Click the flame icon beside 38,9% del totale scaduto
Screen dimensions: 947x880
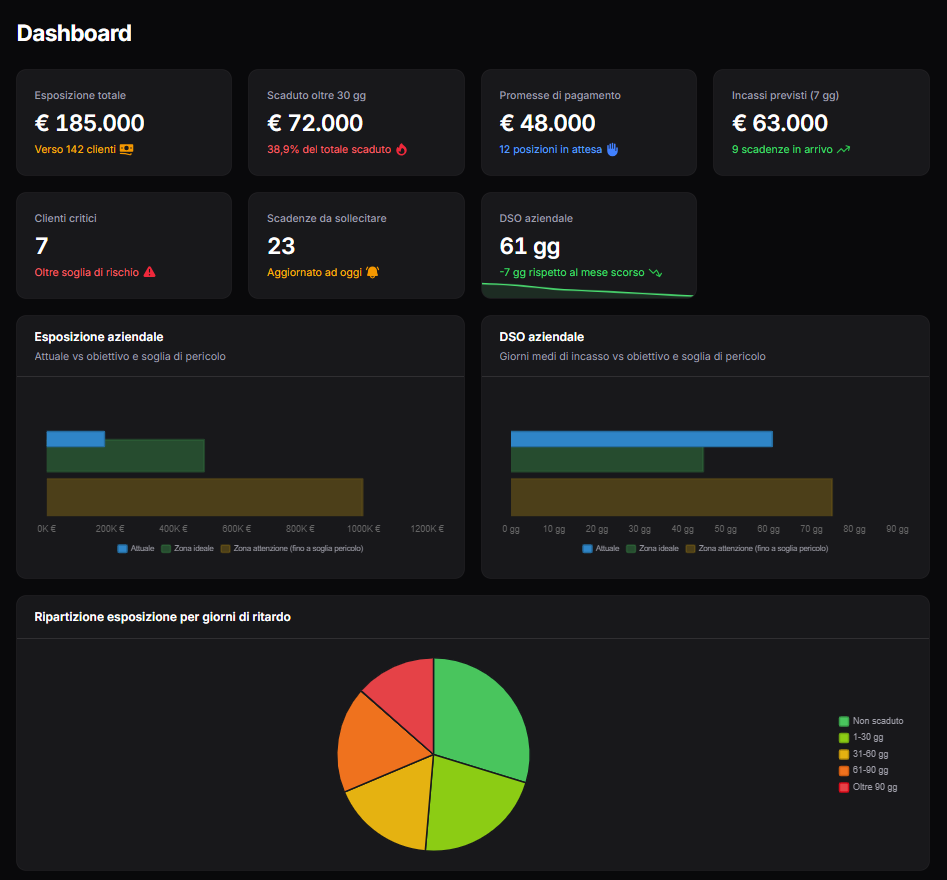click(402, 149)
